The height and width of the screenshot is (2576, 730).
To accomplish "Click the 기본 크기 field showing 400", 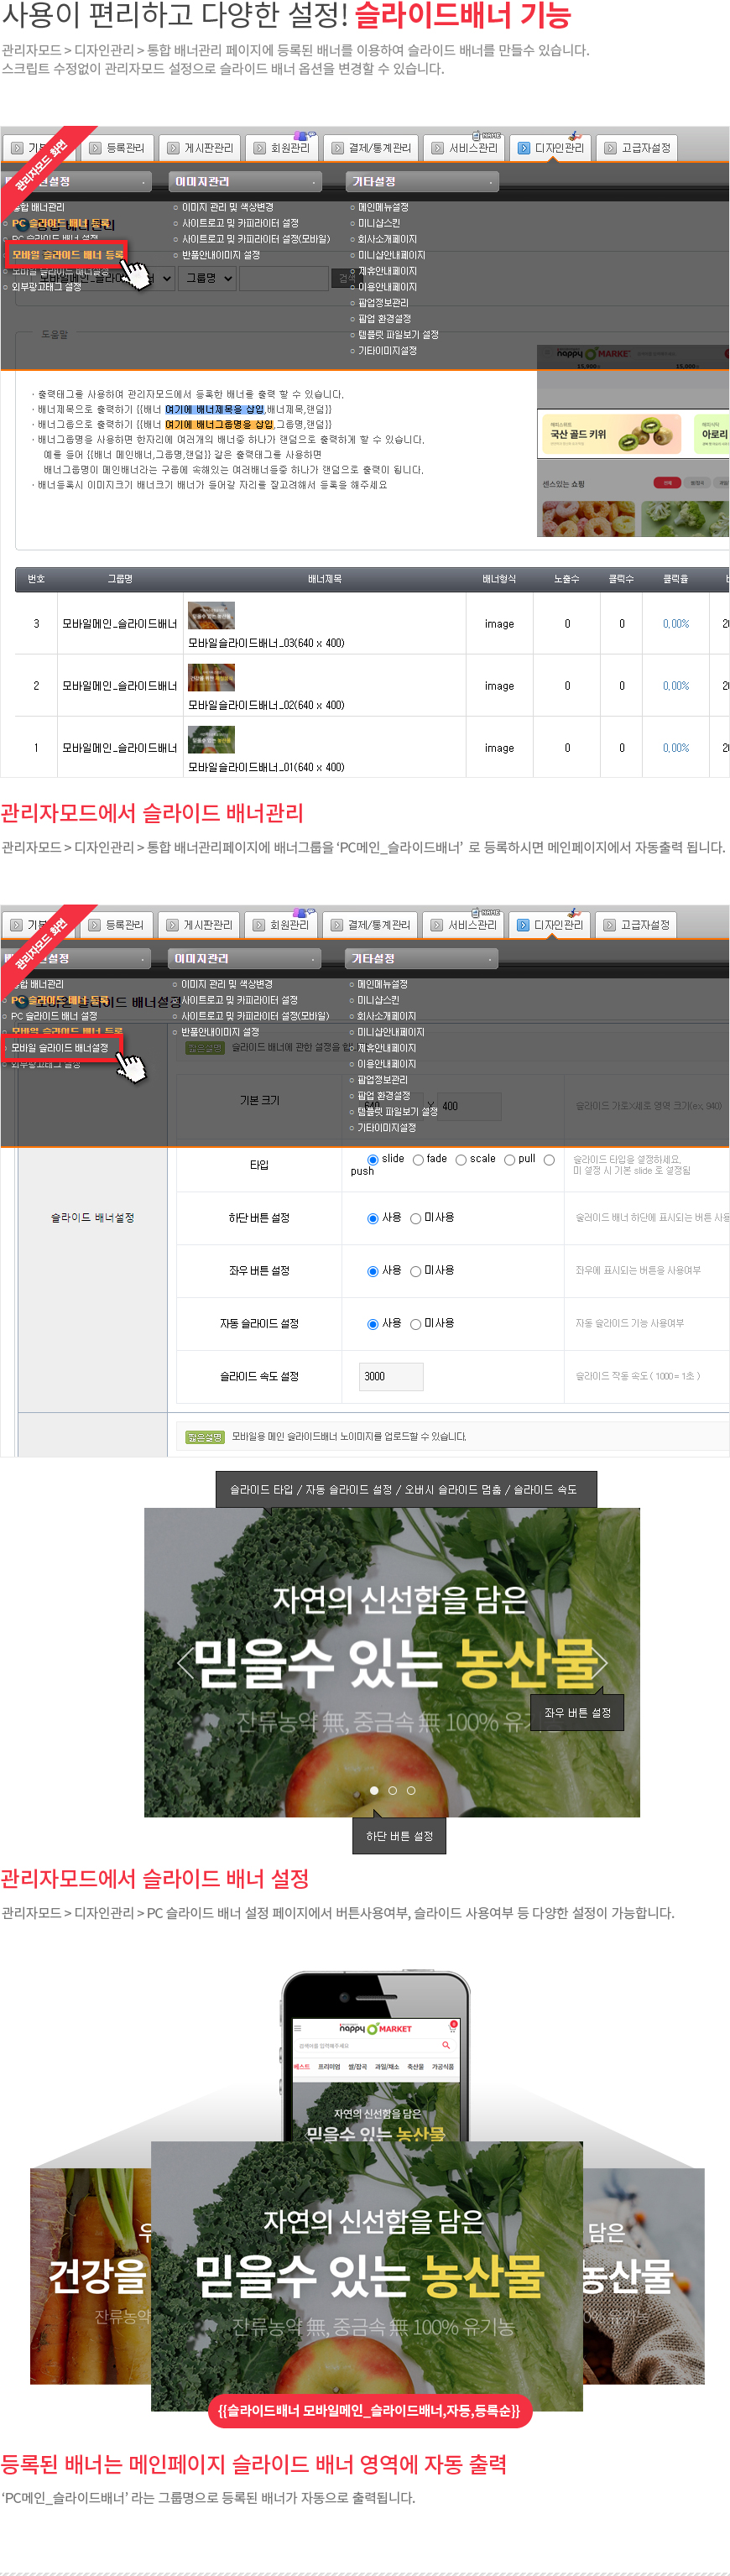I will 468,1106.
